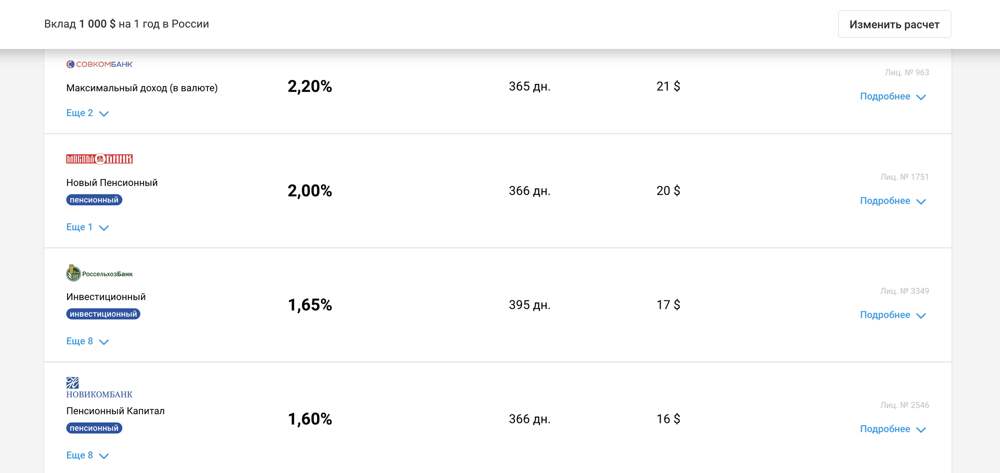This screenshot has width=1000, height=473.
Task: Click the Новый Пенсионный deposit name
Action: [x=112, y=183]
